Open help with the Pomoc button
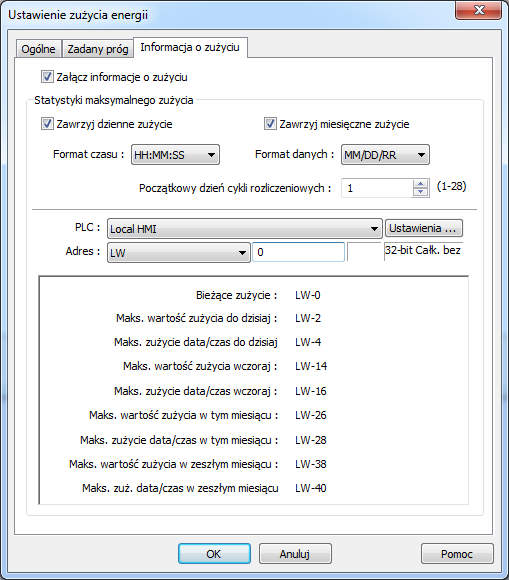509x580 pixels. [457, 554]
